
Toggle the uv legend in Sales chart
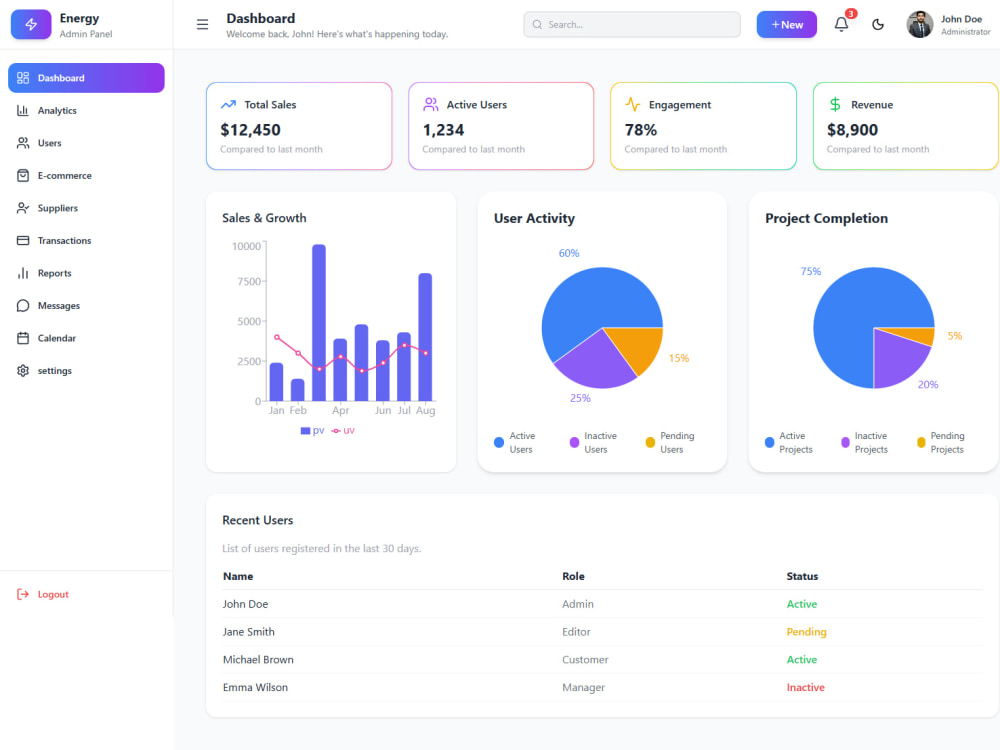[343, 430]
